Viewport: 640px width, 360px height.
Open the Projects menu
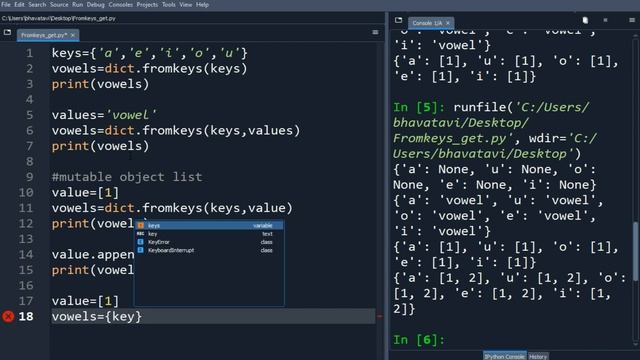pos(147,4)
